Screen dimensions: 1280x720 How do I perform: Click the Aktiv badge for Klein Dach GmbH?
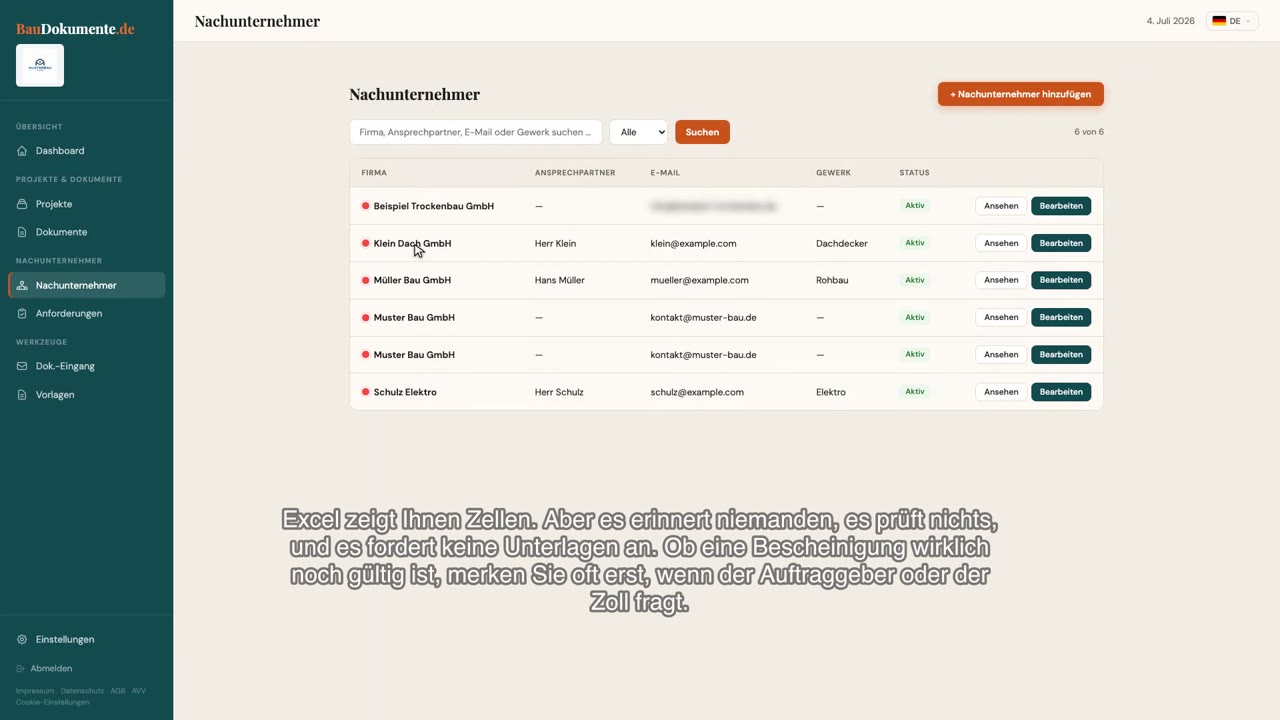(915, 243)
